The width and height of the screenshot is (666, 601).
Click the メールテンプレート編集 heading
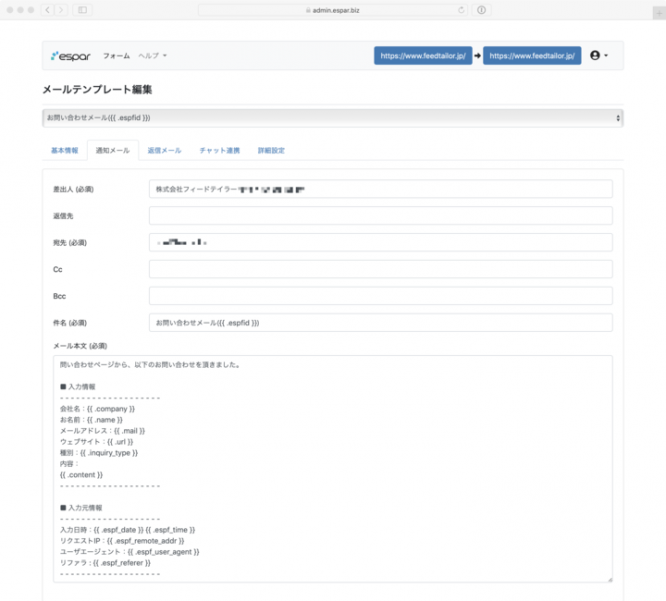point(97,90)
